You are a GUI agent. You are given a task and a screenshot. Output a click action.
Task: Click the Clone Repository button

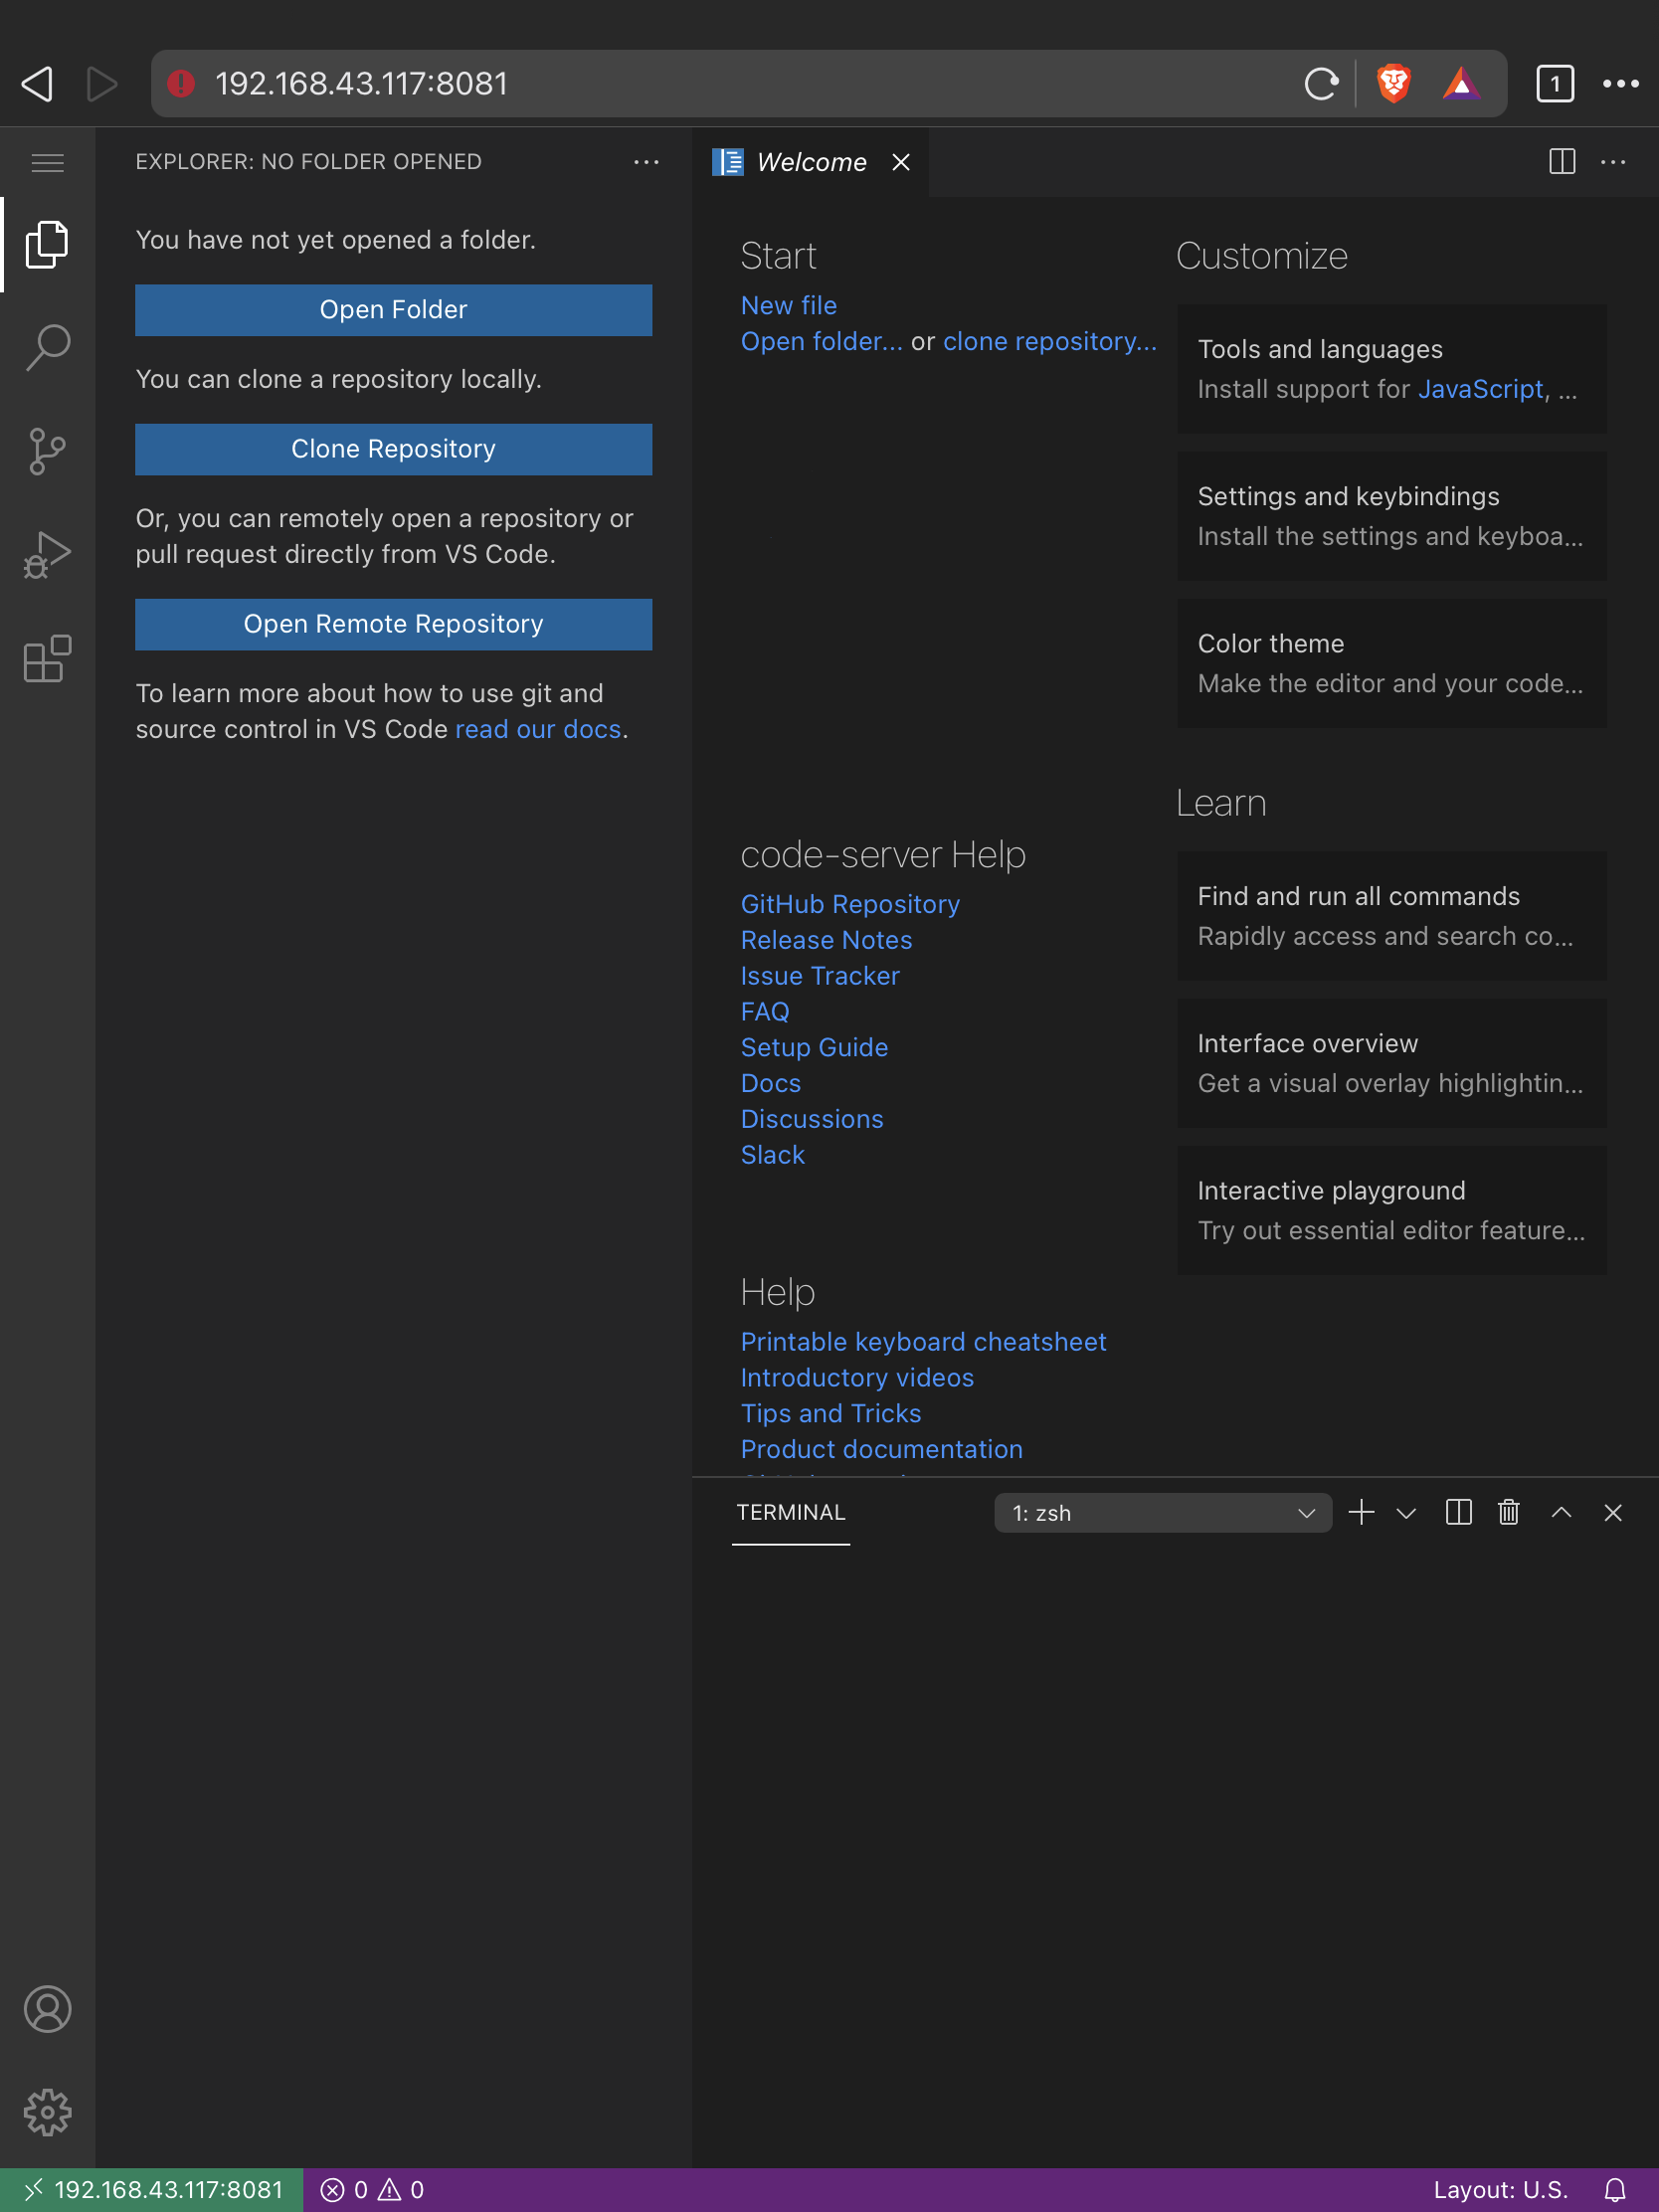394,449
